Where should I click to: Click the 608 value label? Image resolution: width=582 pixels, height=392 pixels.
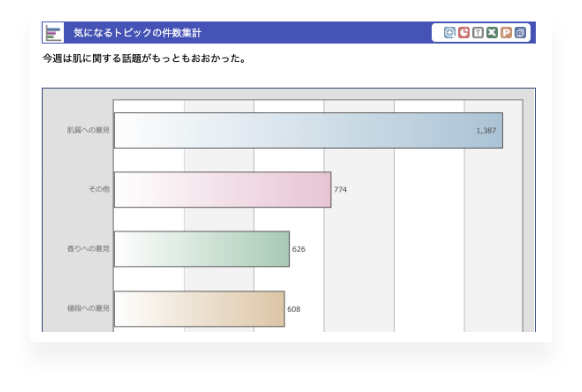coord(294,309)
